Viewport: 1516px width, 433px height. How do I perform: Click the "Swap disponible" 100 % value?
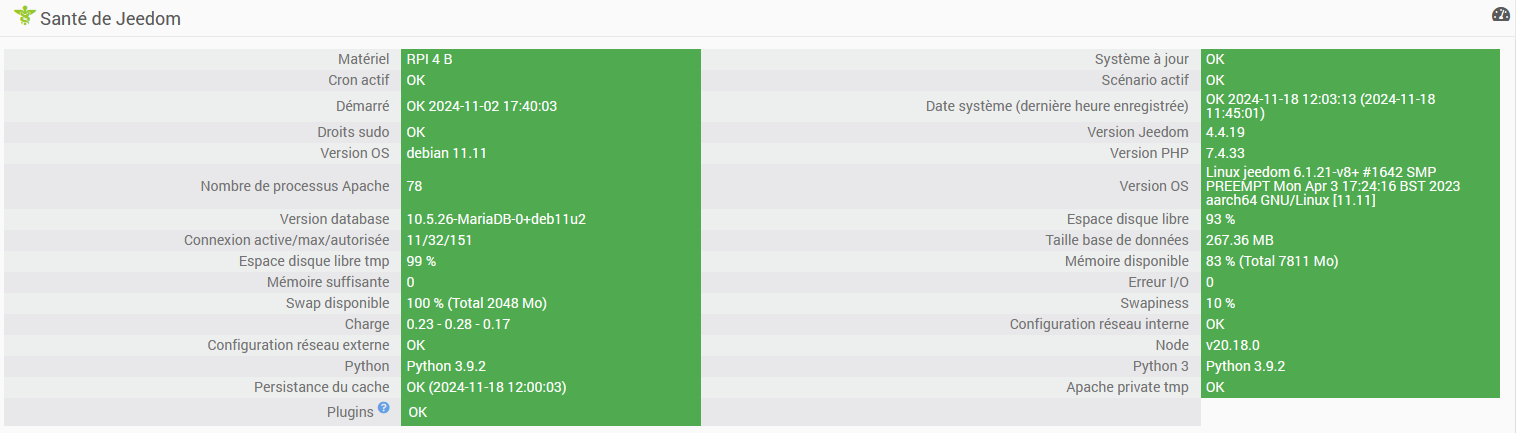pyautogui.click(x=476, y=303)
